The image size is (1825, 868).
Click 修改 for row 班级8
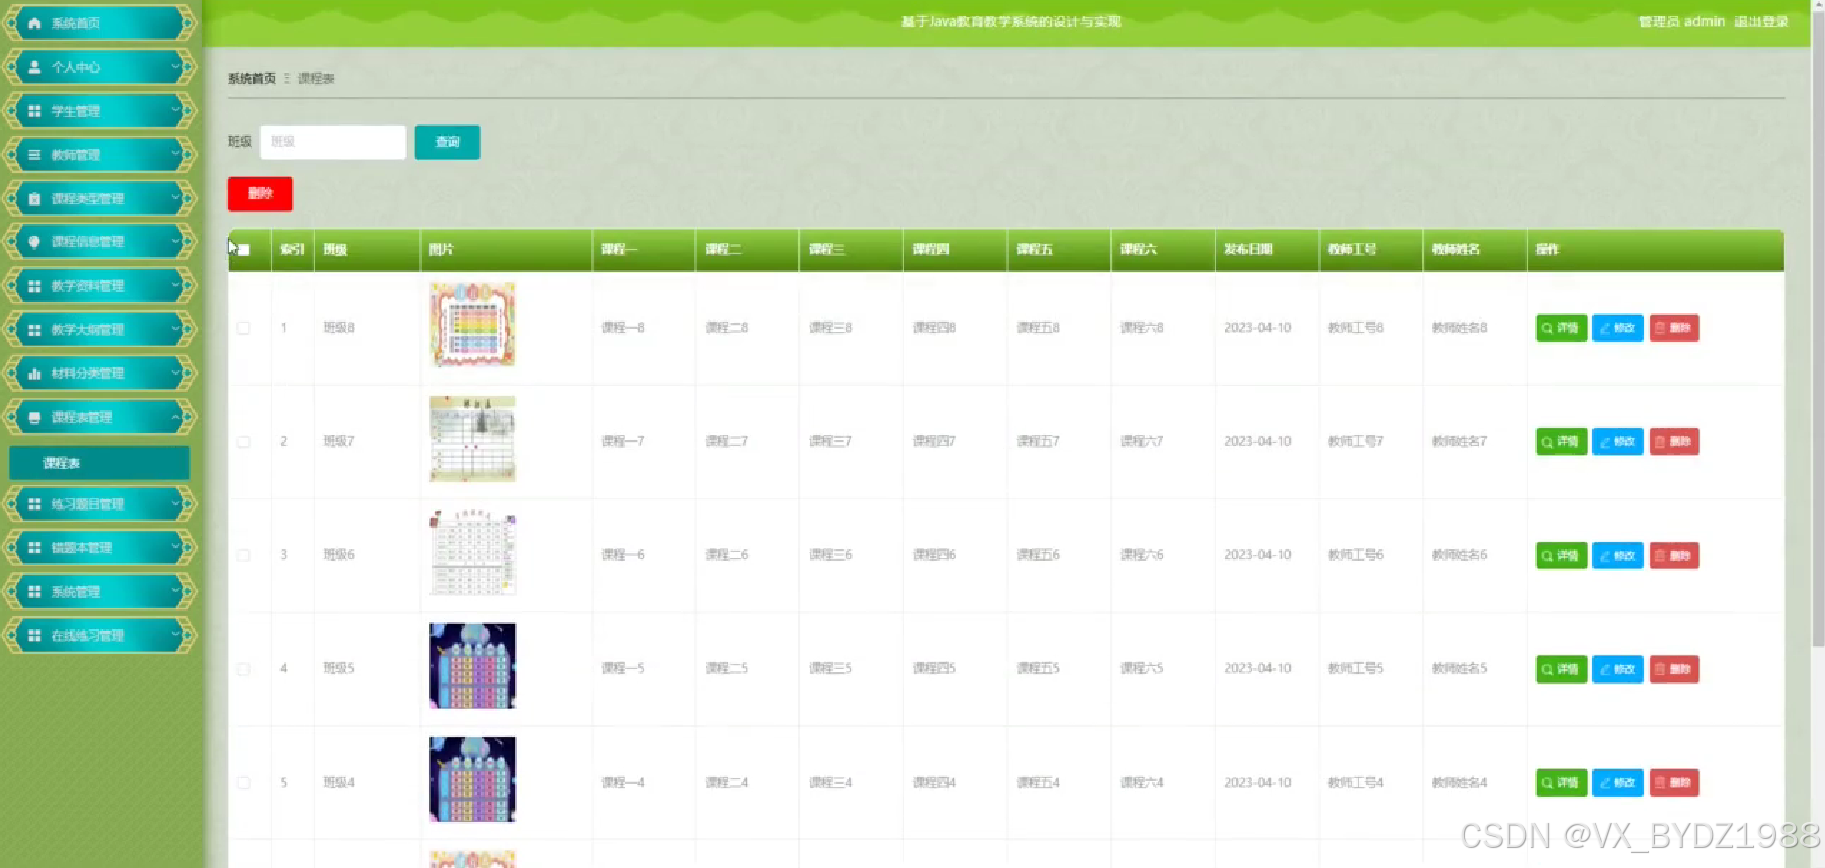coord(1617,328)
